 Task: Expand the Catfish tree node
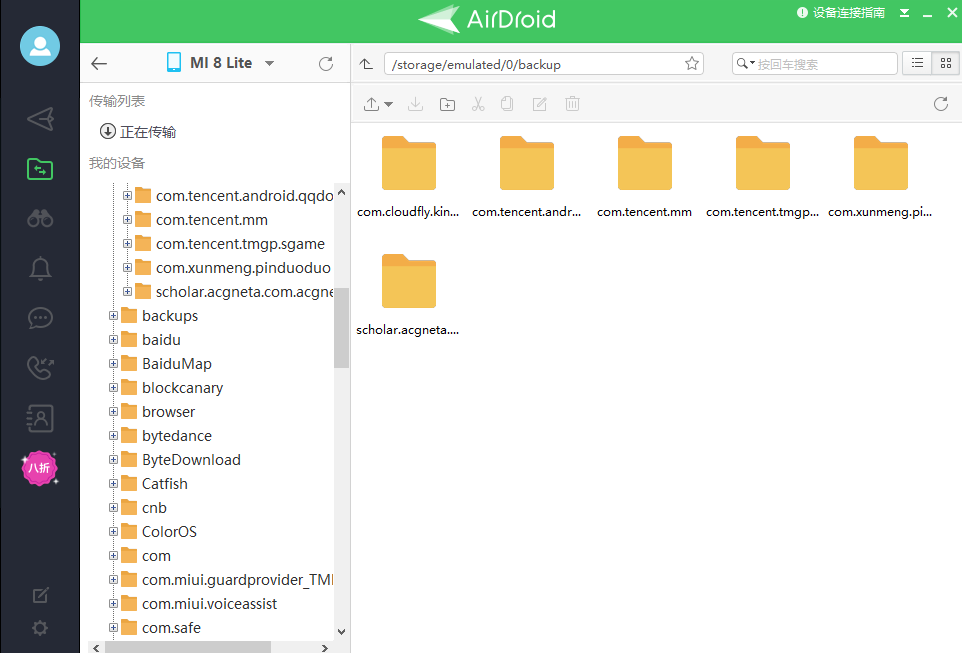point(114,484)
